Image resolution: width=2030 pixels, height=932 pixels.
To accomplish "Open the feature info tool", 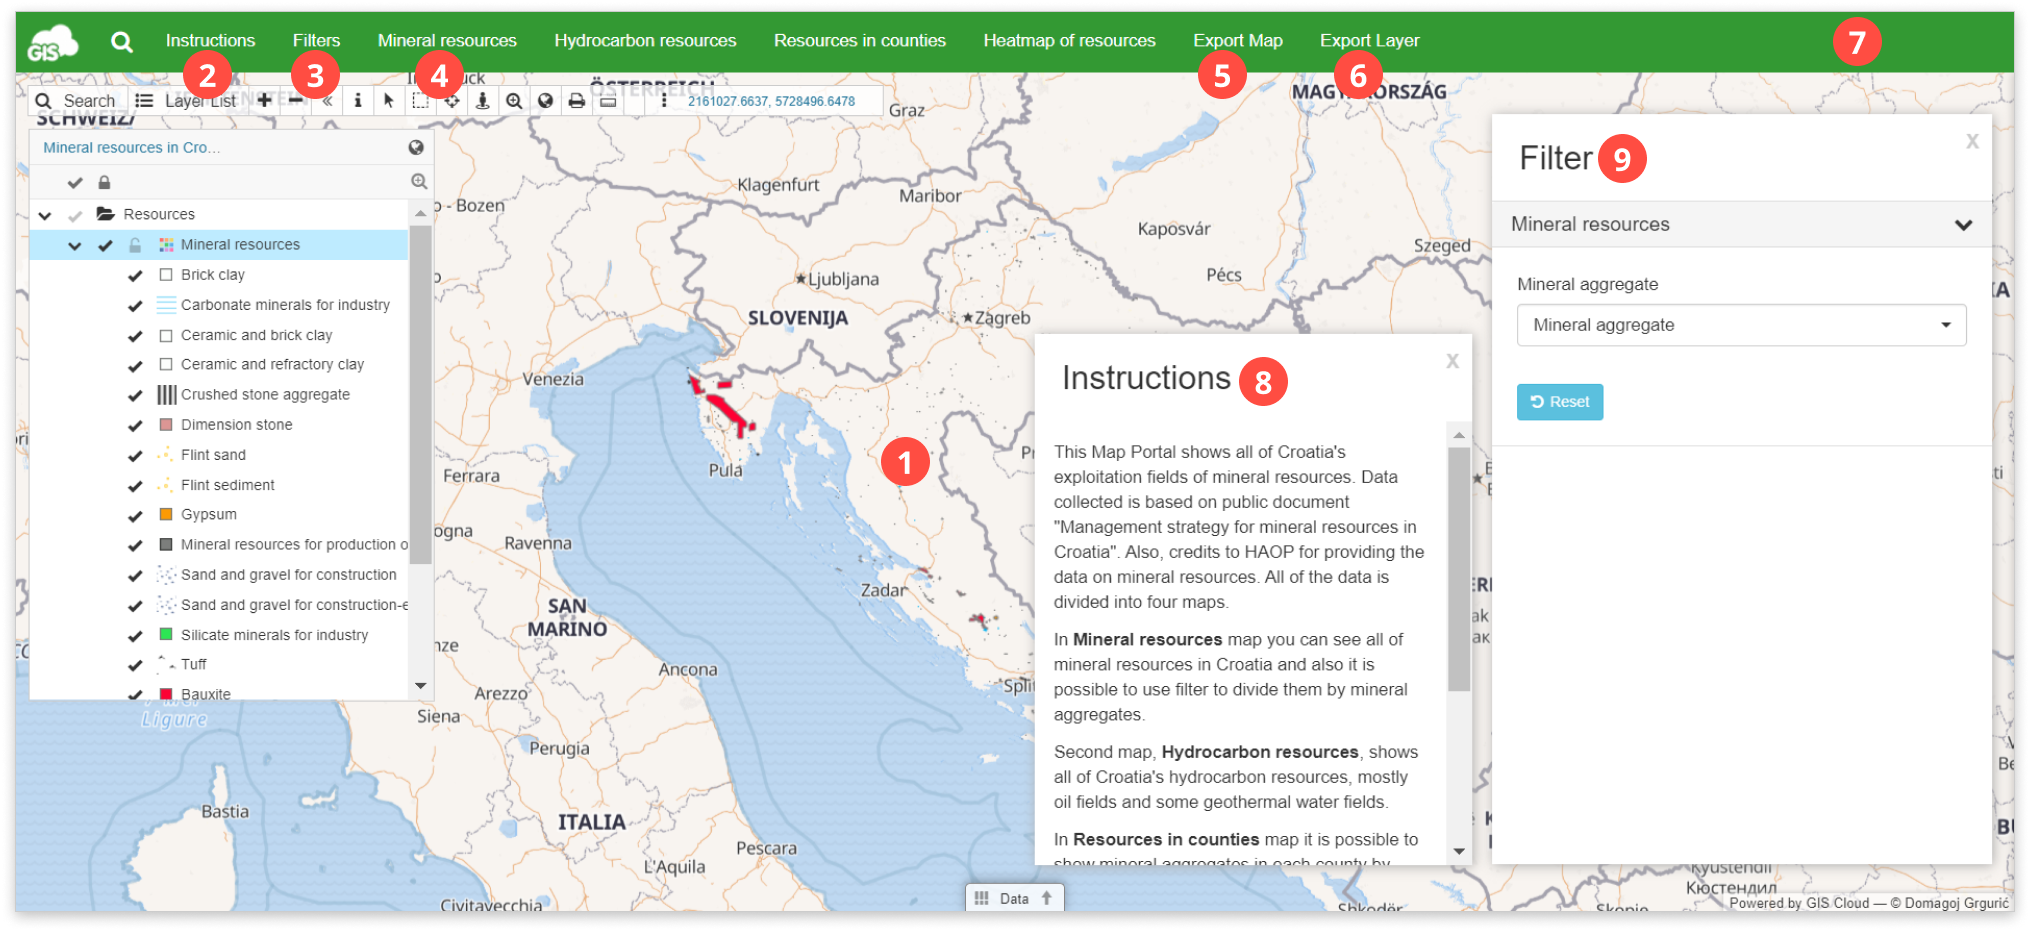I will [358, 100].
